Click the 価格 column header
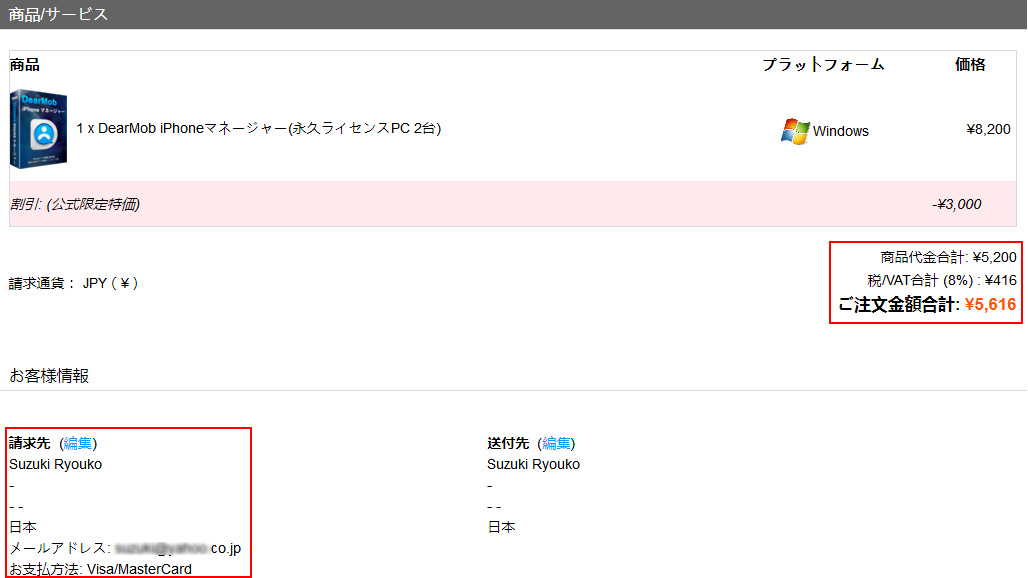This screenshot has height=578, width=1028. (x=970, y=64)
